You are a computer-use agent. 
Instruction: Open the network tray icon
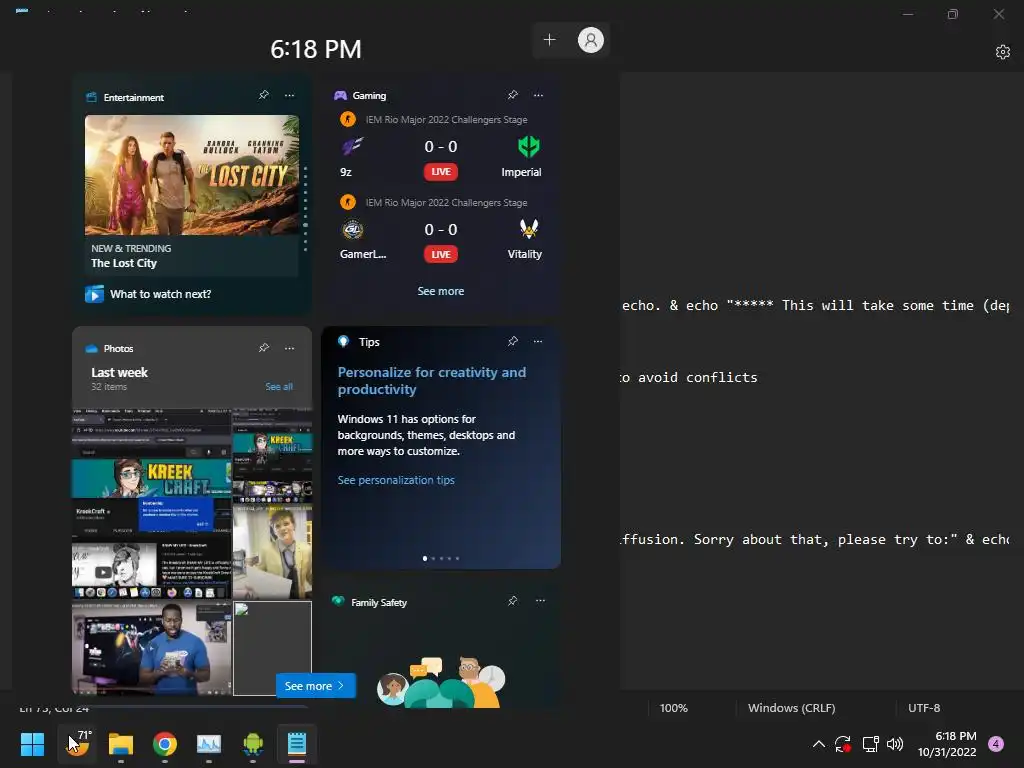[x=870, y=744]
